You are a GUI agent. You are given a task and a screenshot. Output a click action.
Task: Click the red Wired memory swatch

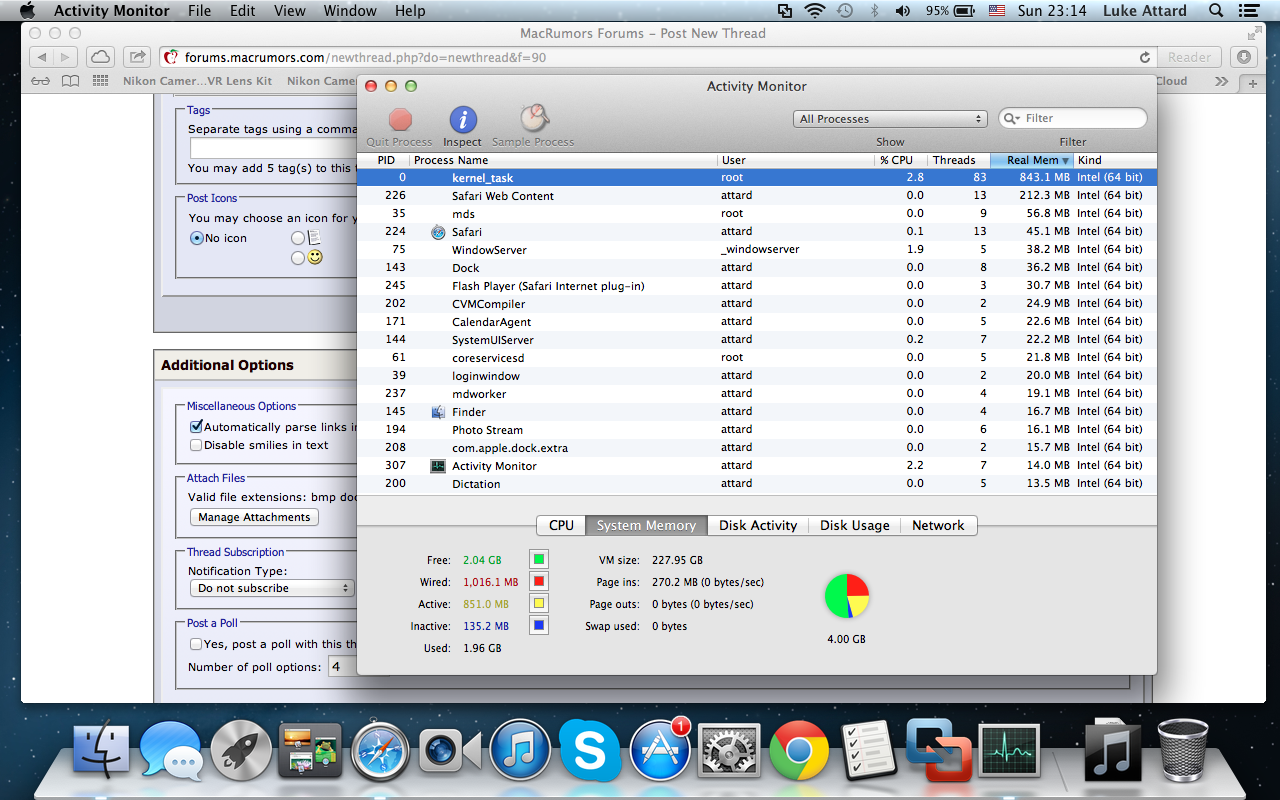(539, 582)
